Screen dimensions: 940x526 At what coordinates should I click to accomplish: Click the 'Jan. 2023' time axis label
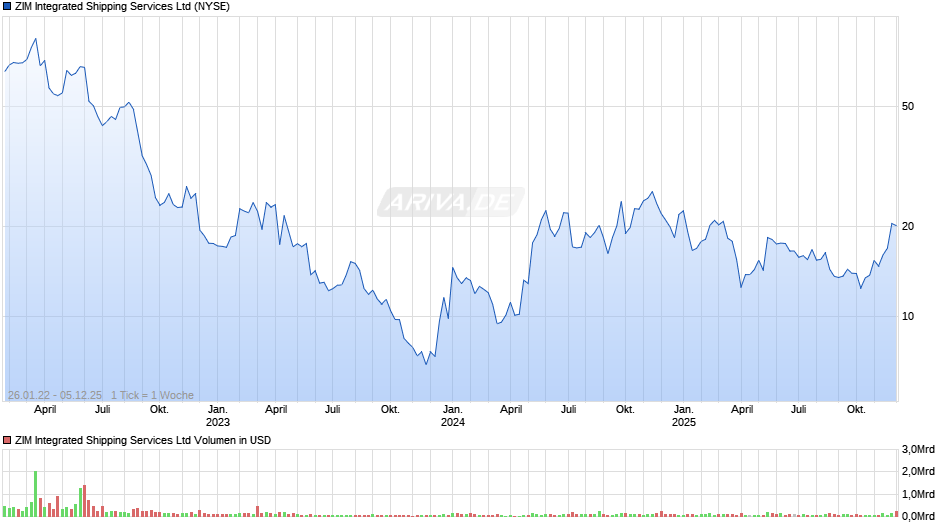(x=218, y=416)
